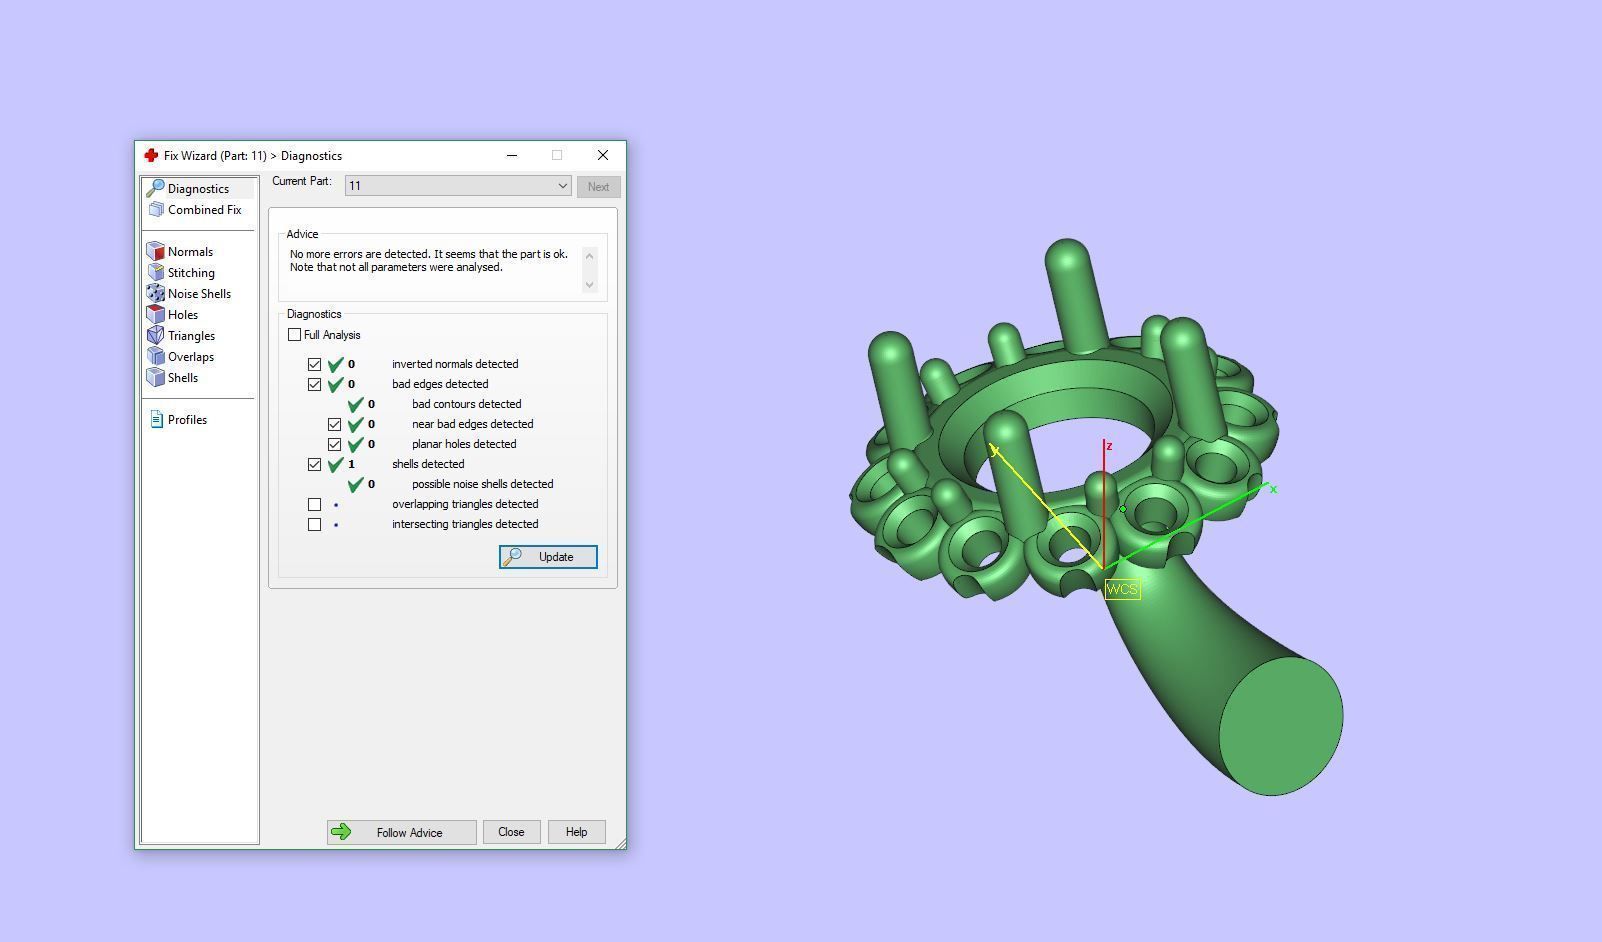Image resolution: width=1602 pixels, height=942 pixels.
Task: Click the Next button
Action: 598,187
